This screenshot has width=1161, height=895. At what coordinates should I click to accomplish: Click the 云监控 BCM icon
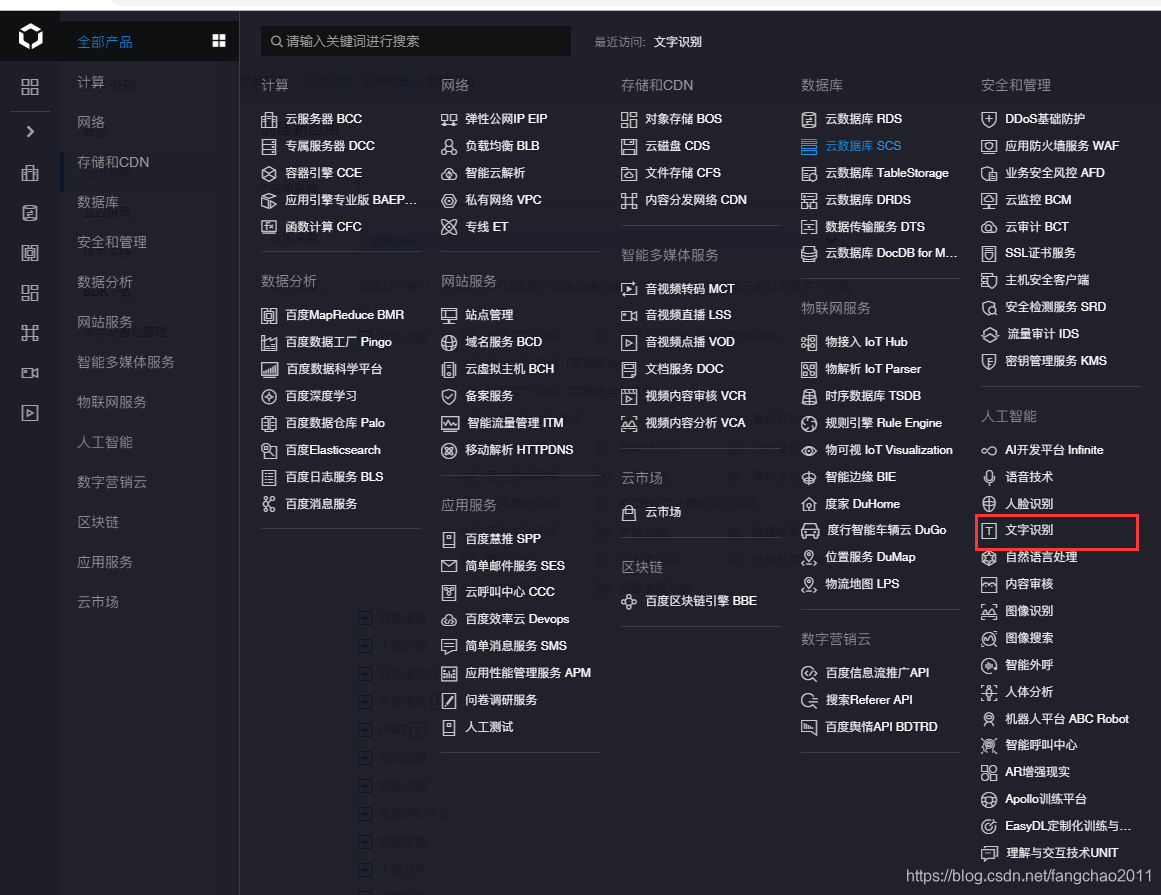[x=988, y=200]
